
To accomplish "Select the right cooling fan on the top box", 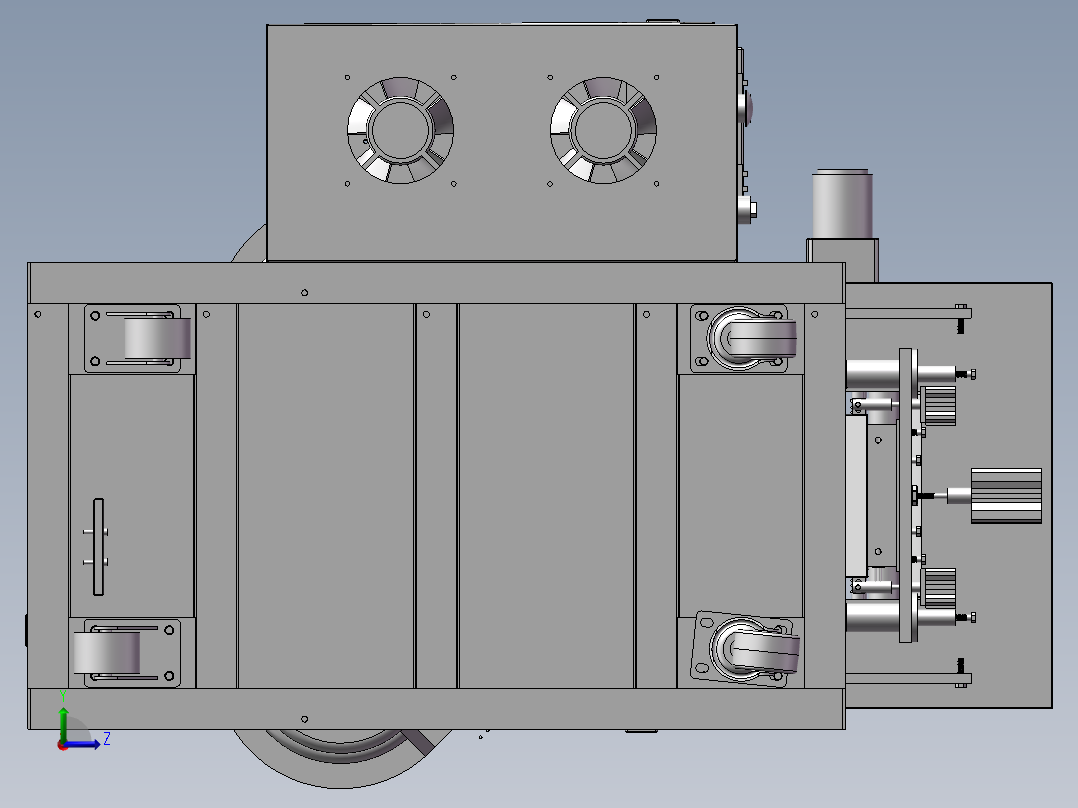I will [x=603, y=131].
